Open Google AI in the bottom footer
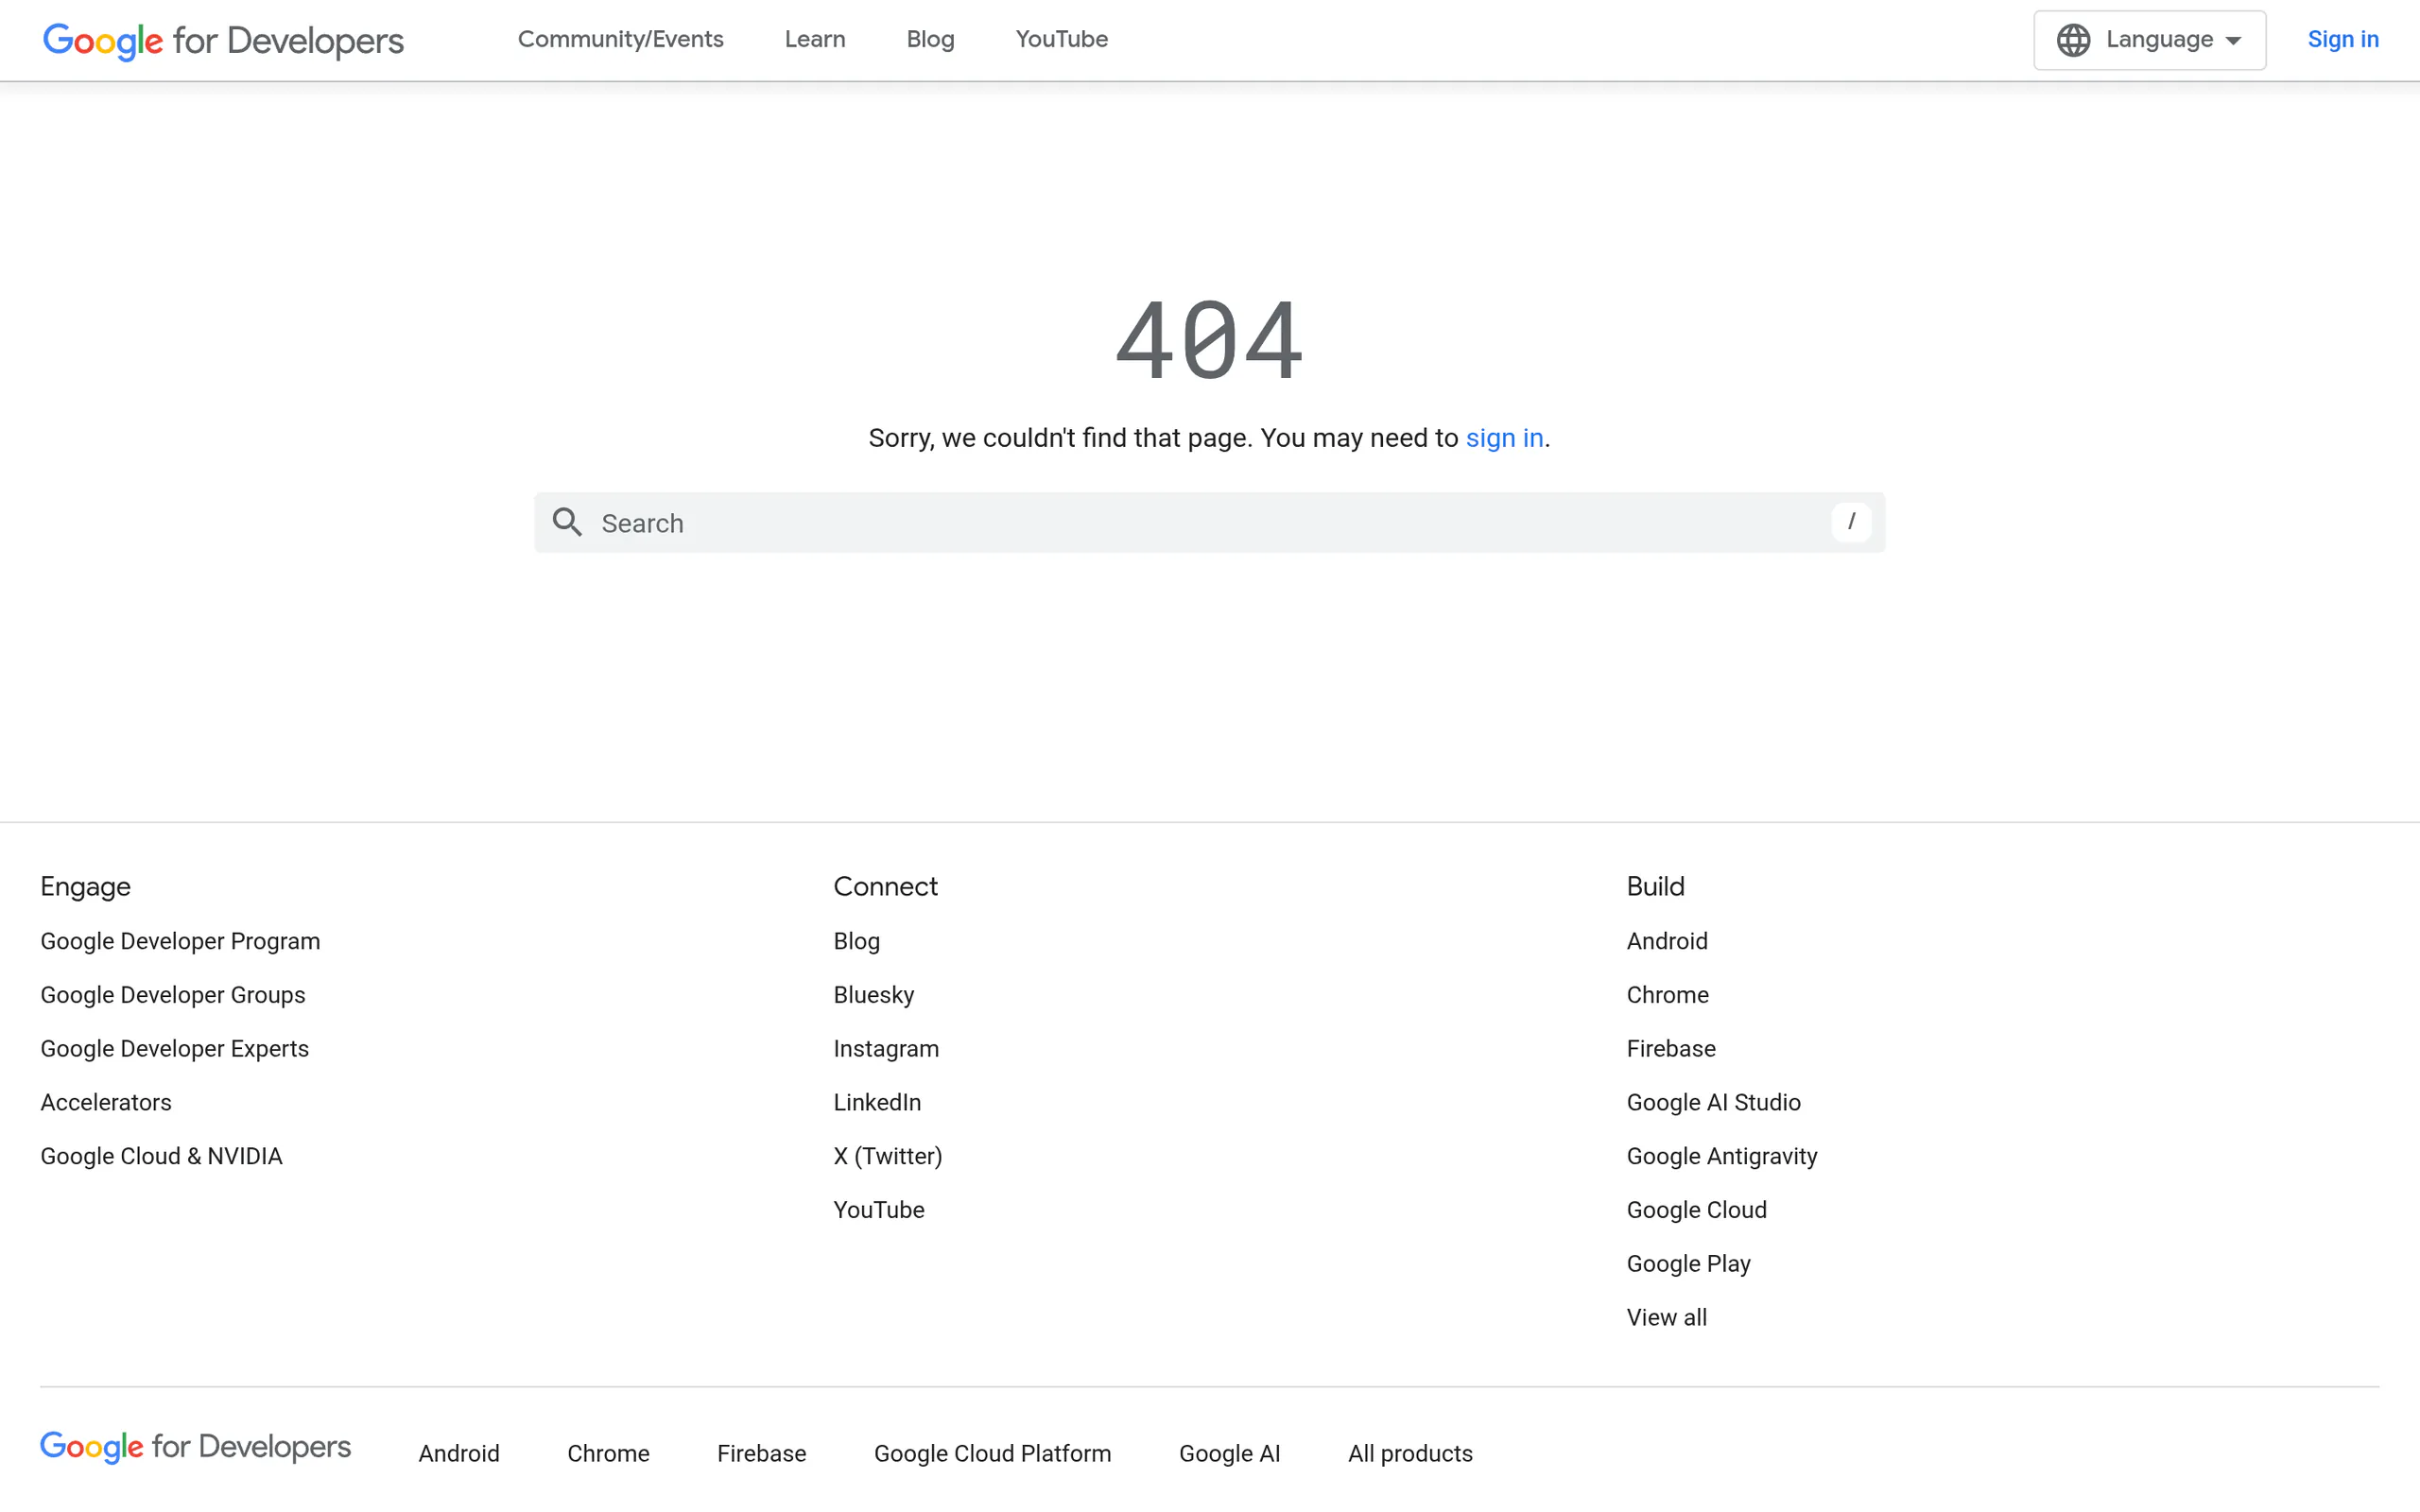Viewport: 2420px width, 1512px height. [1229, 1453]
